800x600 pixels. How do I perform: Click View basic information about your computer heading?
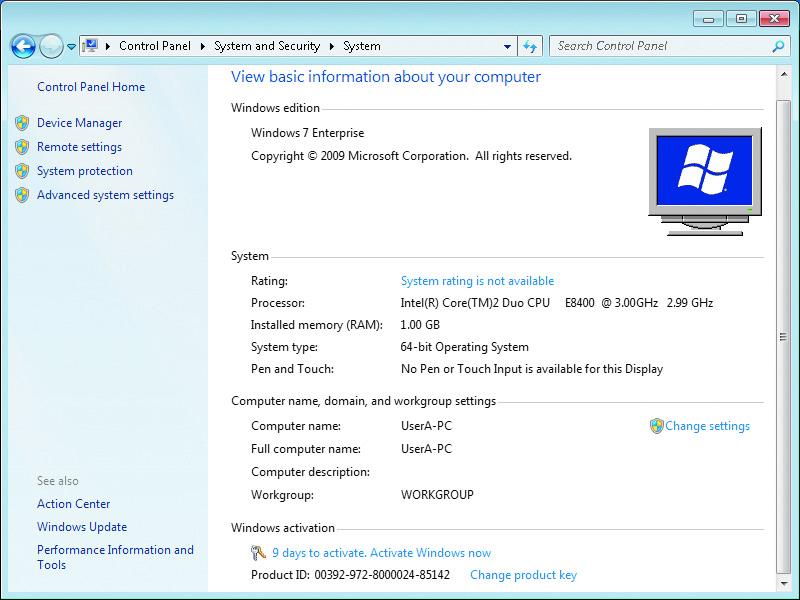(x=386, y=77)
